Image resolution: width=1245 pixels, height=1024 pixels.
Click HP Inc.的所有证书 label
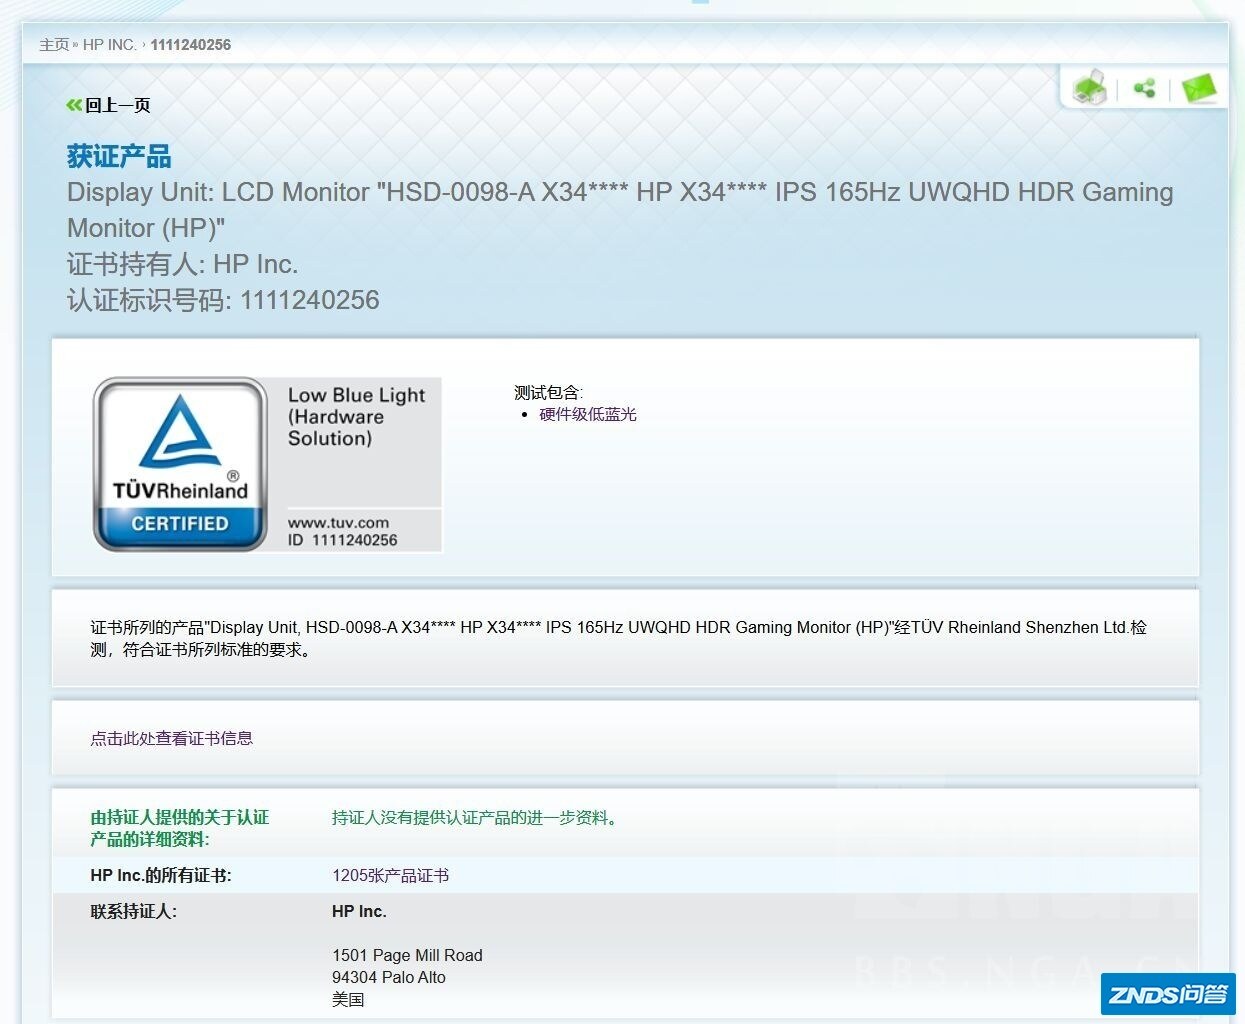[x=161, y=875]
